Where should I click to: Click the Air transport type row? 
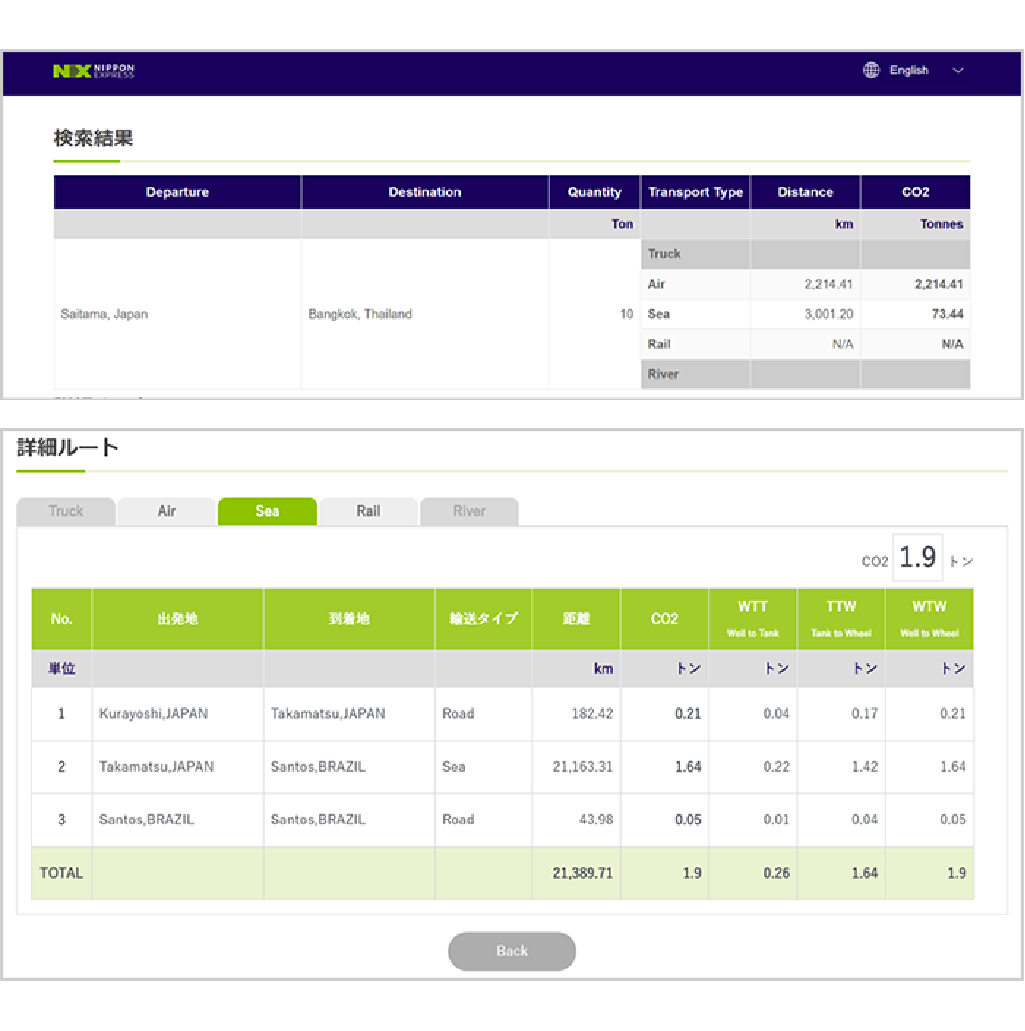coord(805,284)
